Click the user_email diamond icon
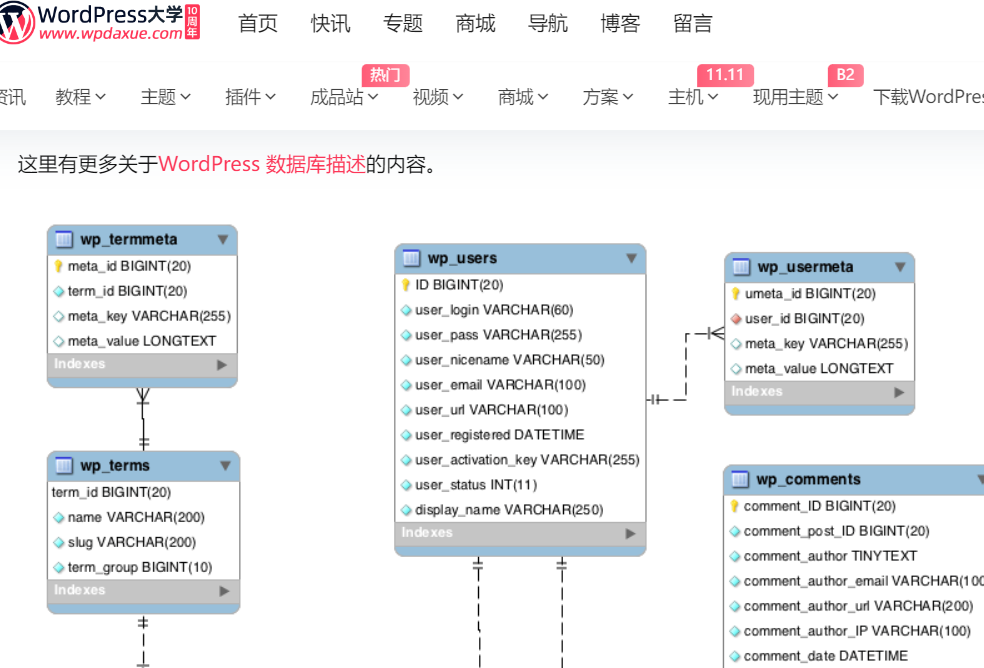The width and height of the screenshot is (984, 668). click(406, 385)
